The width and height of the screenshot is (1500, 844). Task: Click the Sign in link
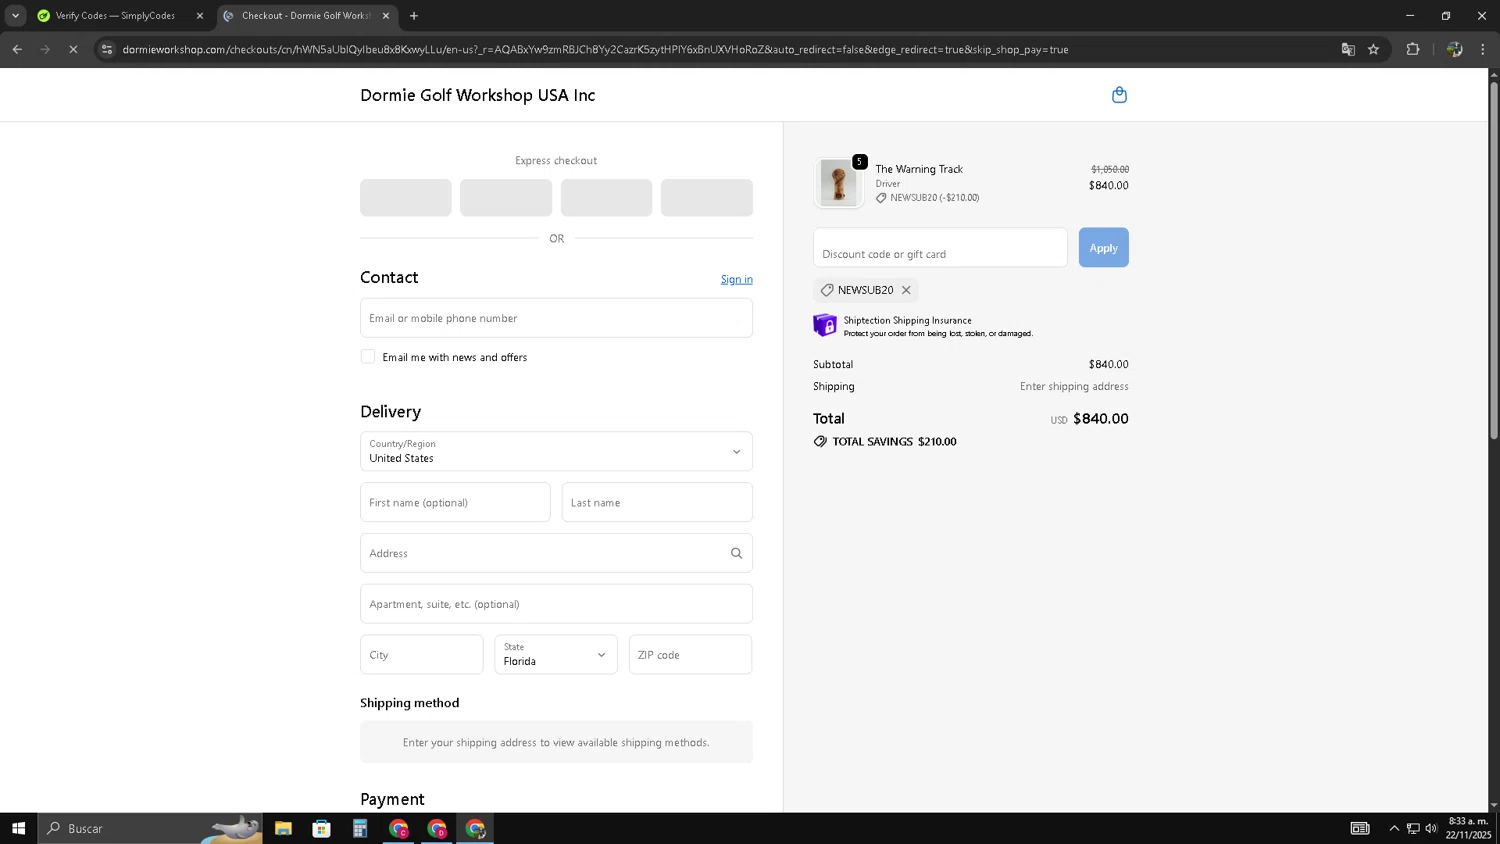pyautogui.click(x=737, y=279)
